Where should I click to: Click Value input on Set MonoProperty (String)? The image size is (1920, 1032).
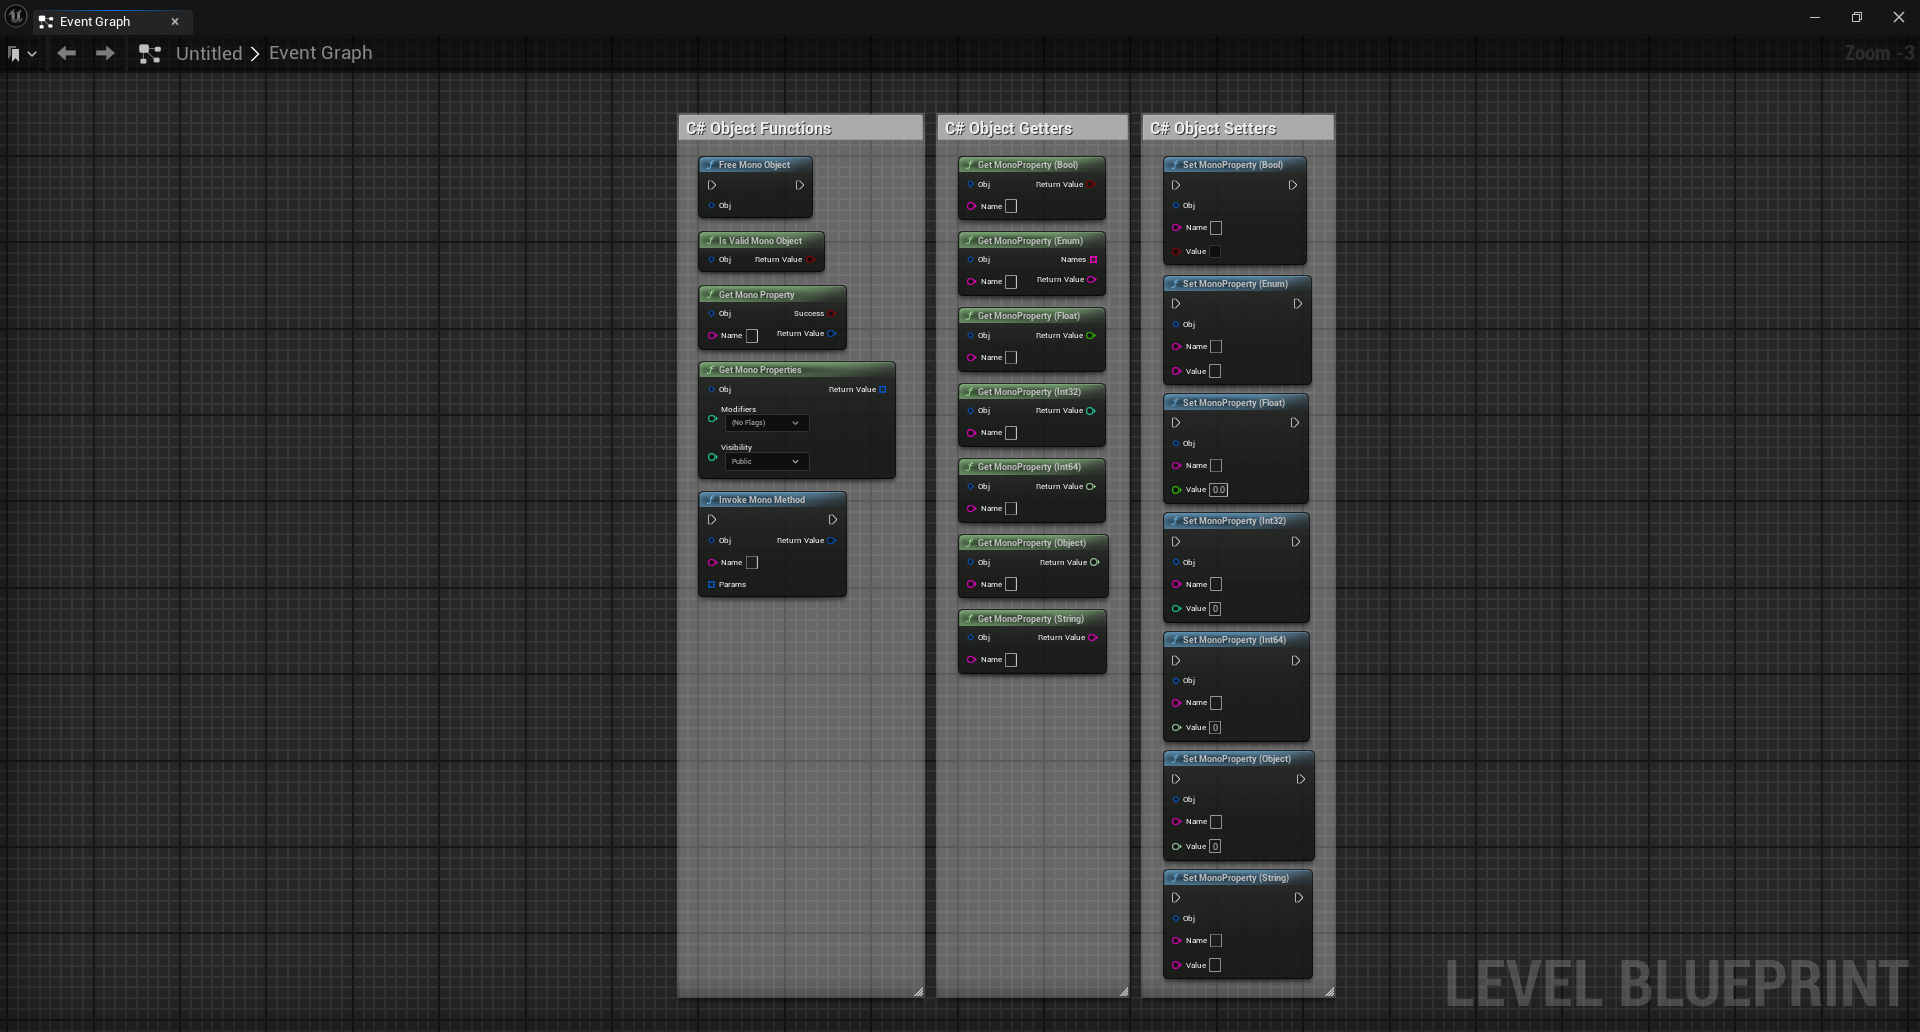(x=1215, y=966)
